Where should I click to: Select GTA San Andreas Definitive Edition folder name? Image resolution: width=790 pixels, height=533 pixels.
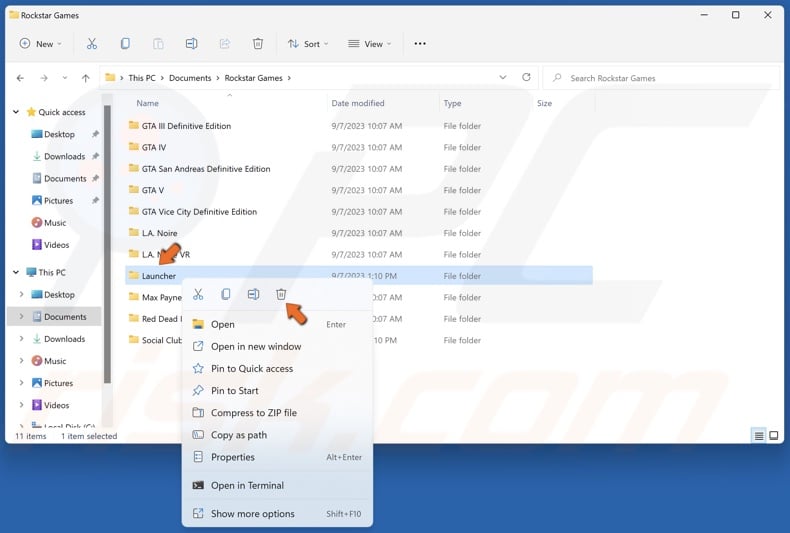click(x=206, y=169)
